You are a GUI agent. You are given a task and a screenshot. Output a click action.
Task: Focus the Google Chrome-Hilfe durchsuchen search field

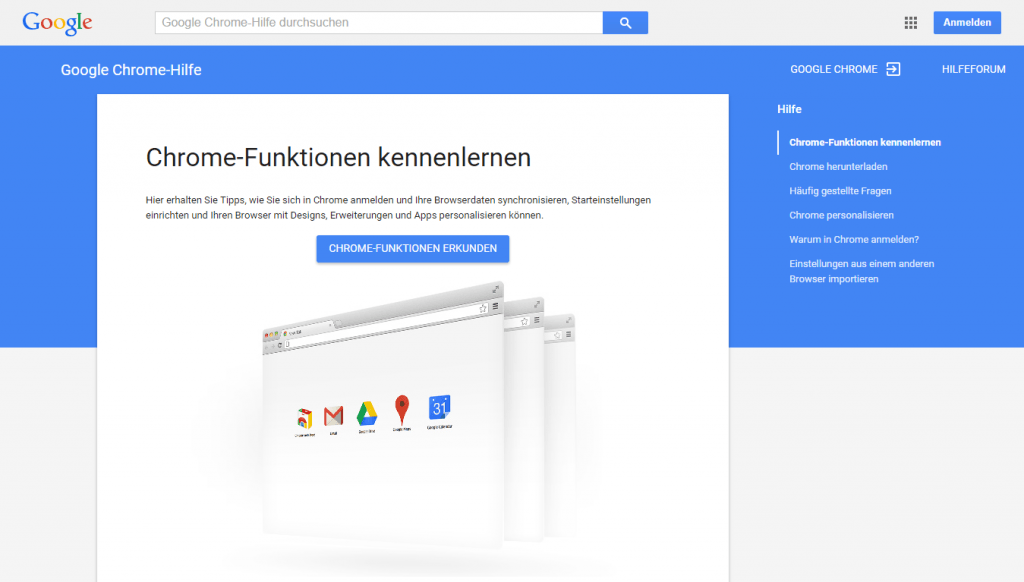click(378, 22)
